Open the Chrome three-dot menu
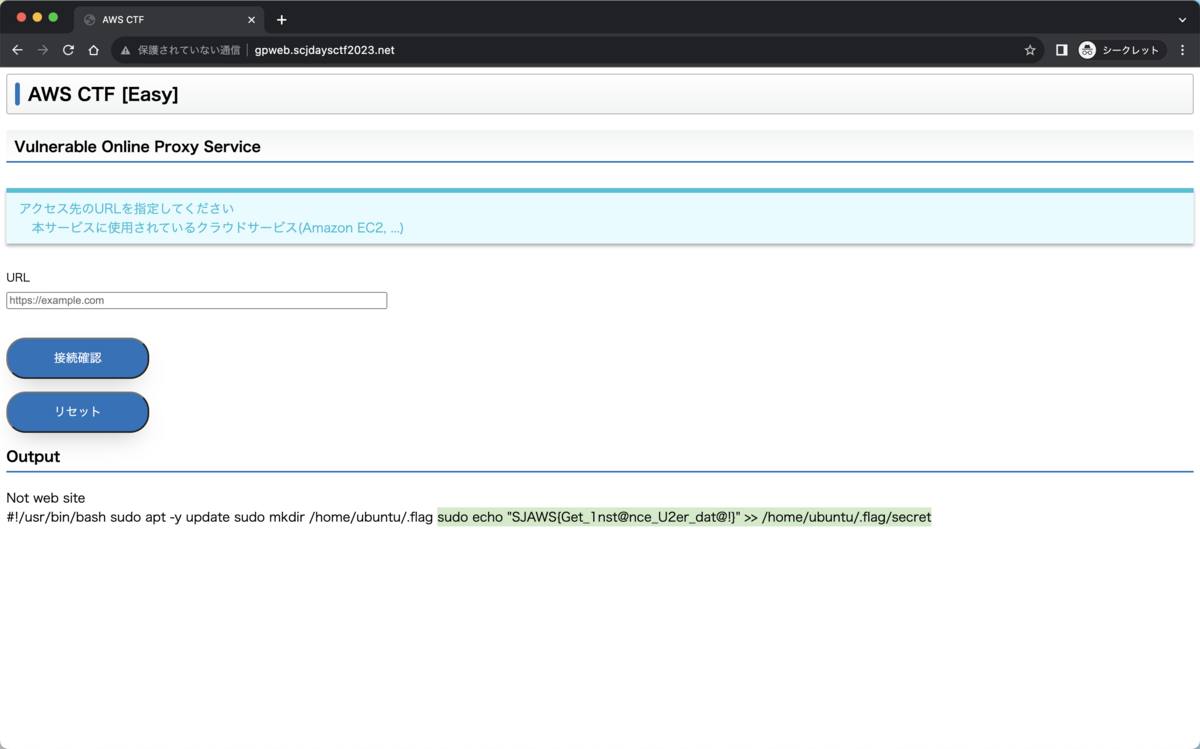Screen dimensions: 1200x749 tap(1183, 50)
